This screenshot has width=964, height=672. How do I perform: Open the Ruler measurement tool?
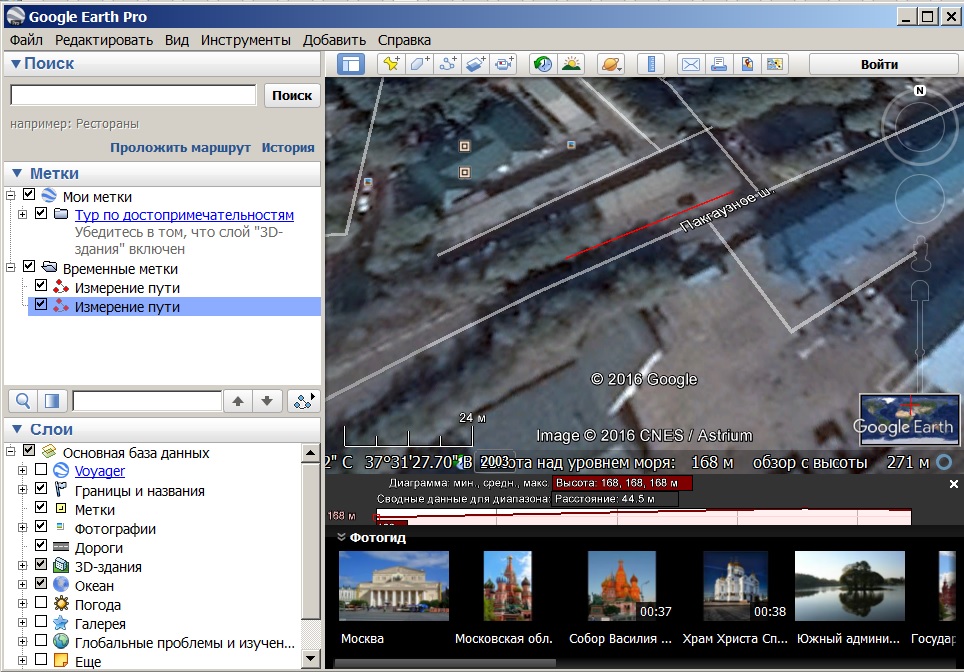click(x=651, y=64)
